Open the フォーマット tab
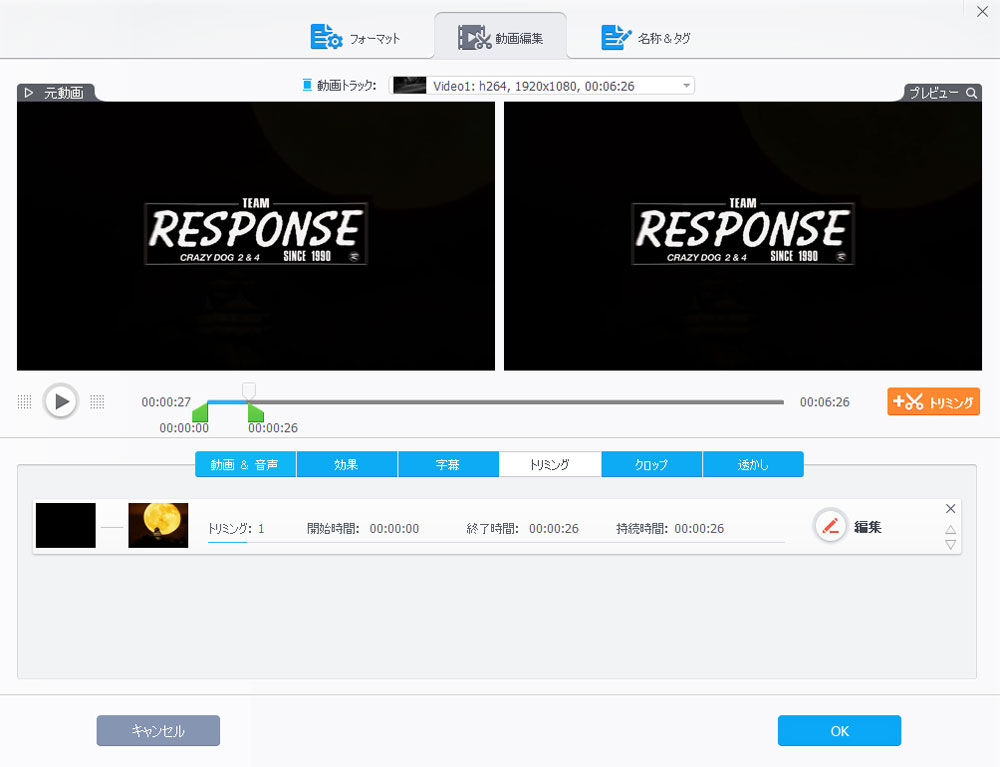 [x=355, y=38]
